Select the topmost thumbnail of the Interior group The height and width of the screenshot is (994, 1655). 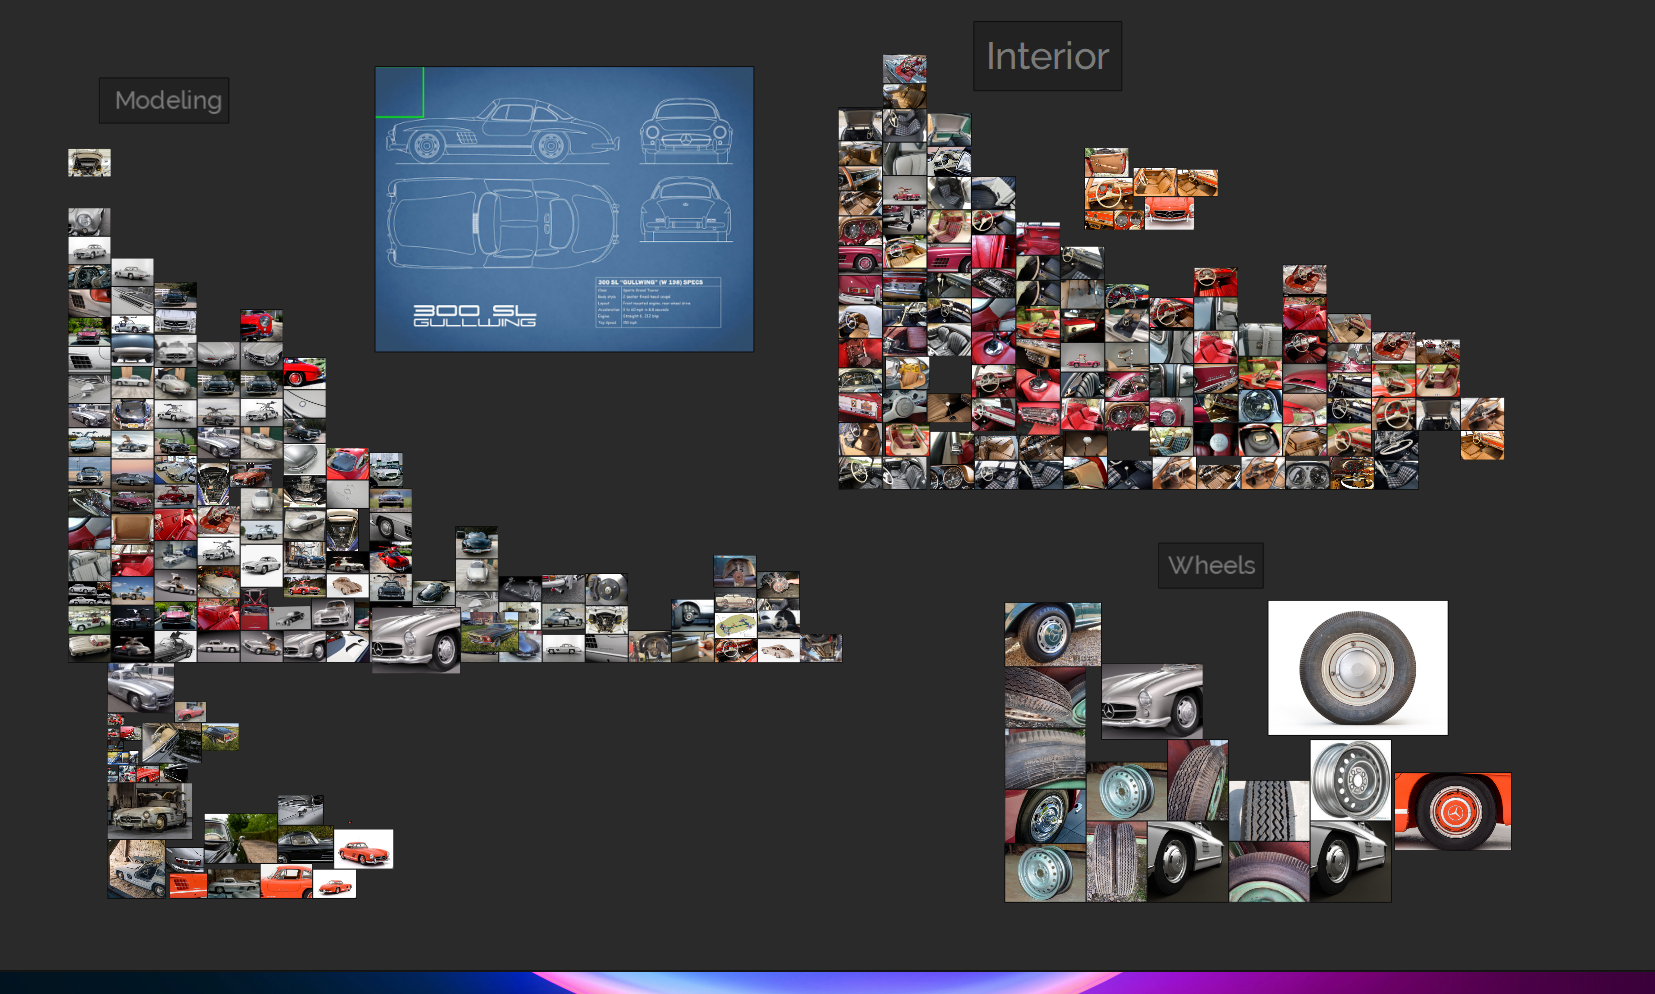(x=904, y=69)
